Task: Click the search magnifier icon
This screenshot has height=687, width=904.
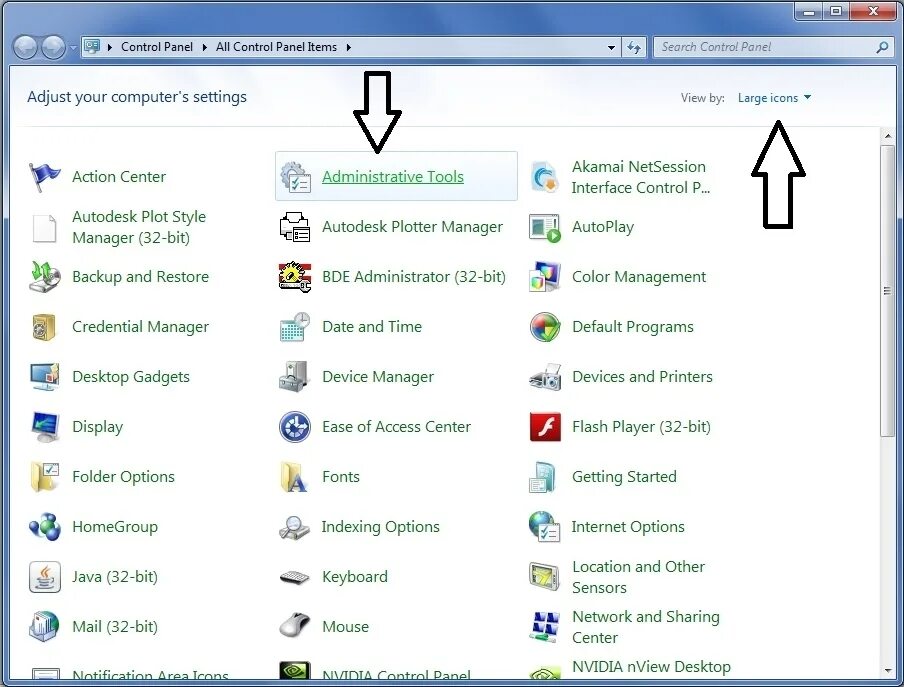Action: pyautogui.click(x=882, y=47)
